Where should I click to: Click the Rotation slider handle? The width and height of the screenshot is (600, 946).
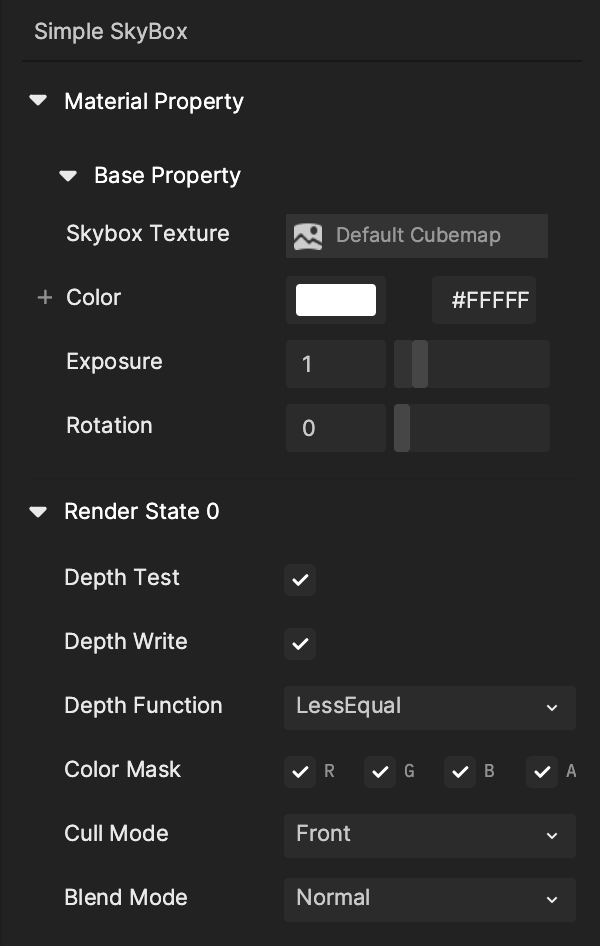pyautogui.click(x=402, y=428)
